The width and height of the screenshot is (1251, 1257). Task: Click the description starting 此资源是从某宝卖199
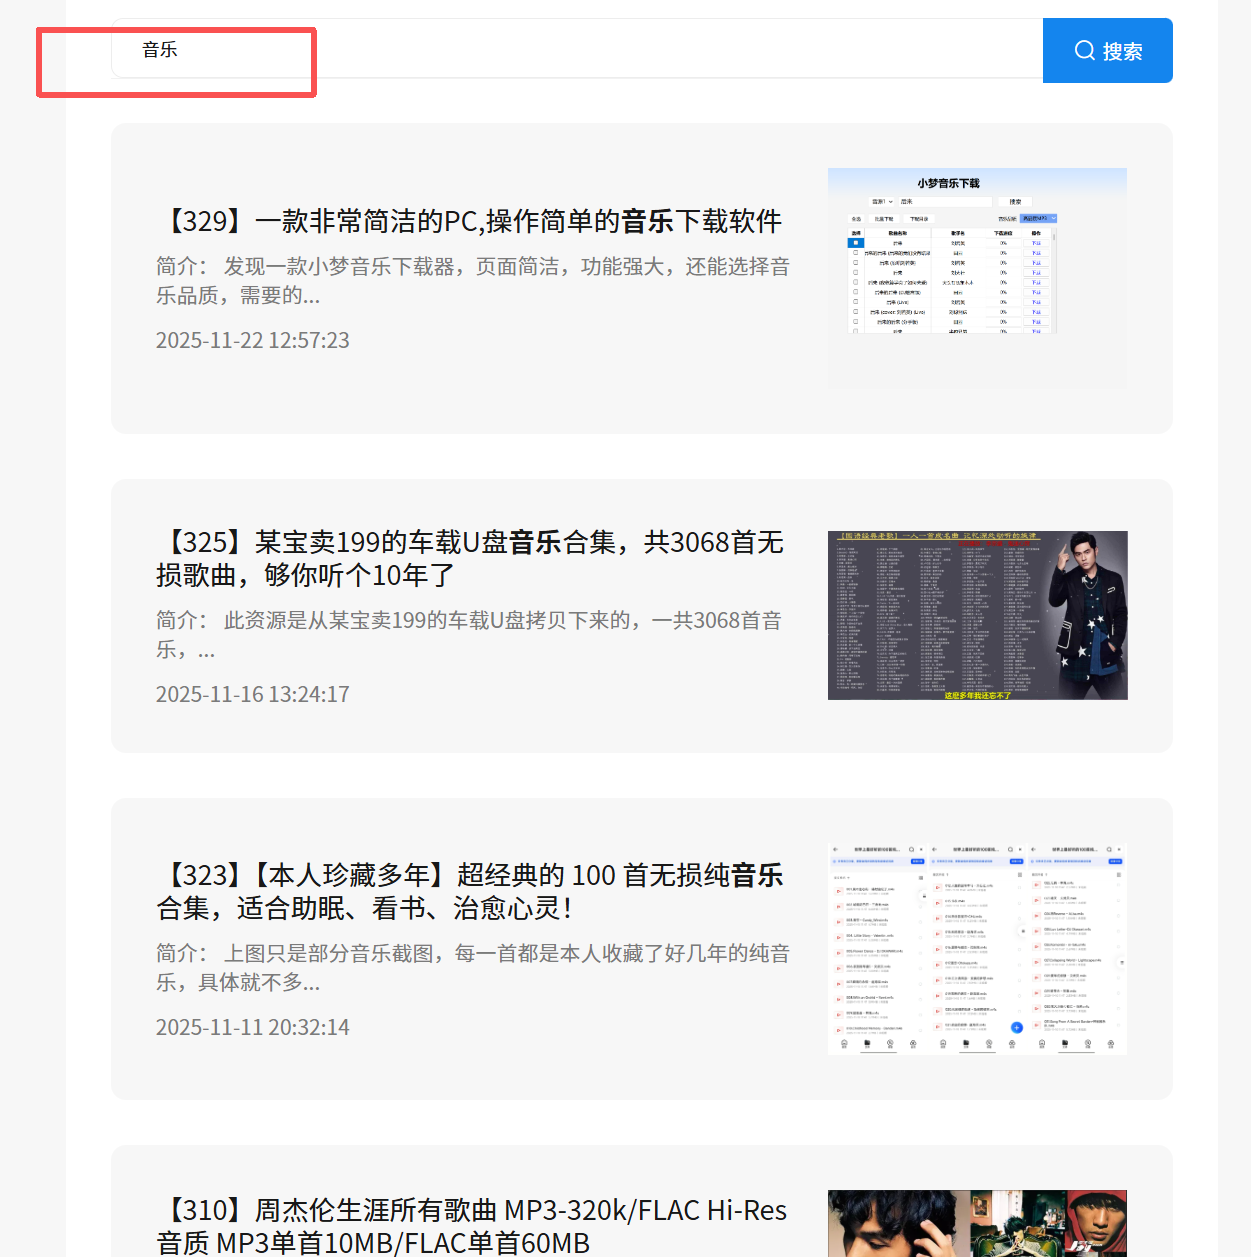(x=468, y=635)
